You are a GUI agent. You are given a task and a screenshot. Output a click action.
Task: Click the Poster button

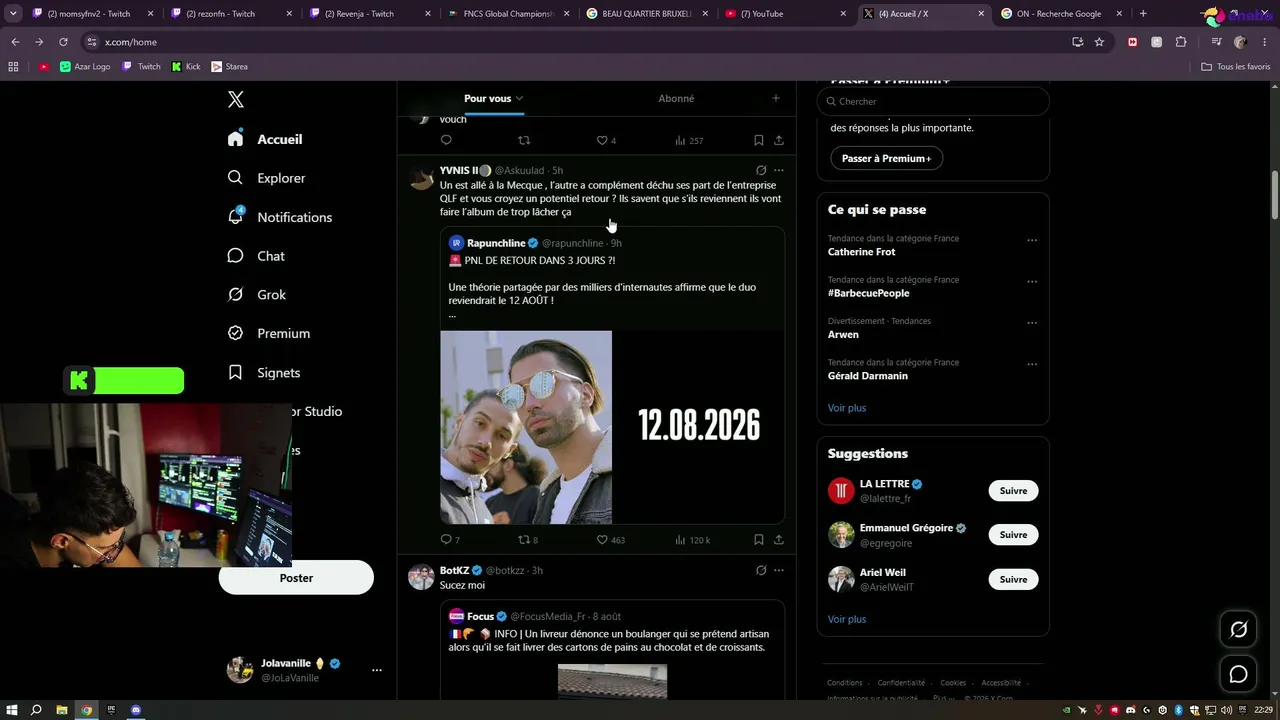[x=296, y=578]
